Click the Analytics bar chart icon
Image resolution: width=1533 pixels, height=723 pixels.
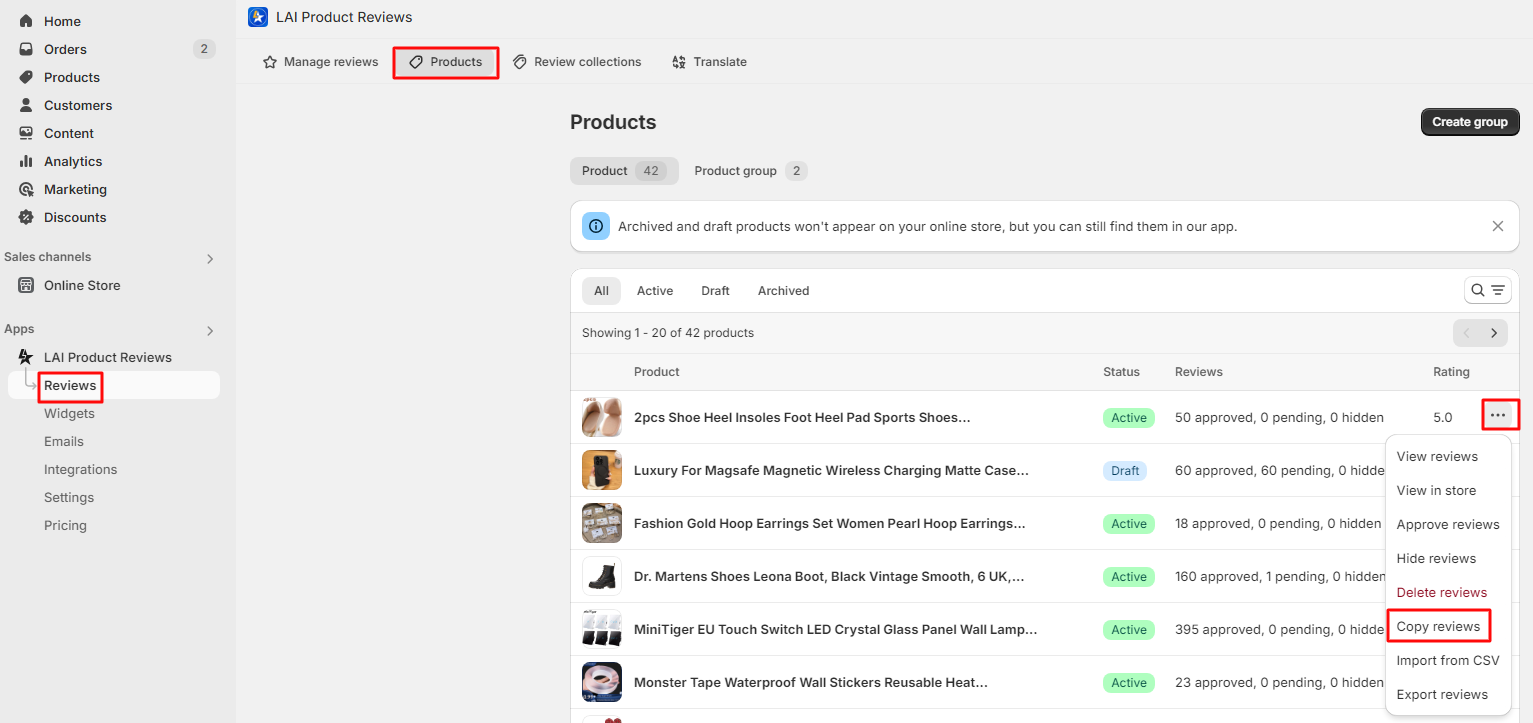point(26,161)
